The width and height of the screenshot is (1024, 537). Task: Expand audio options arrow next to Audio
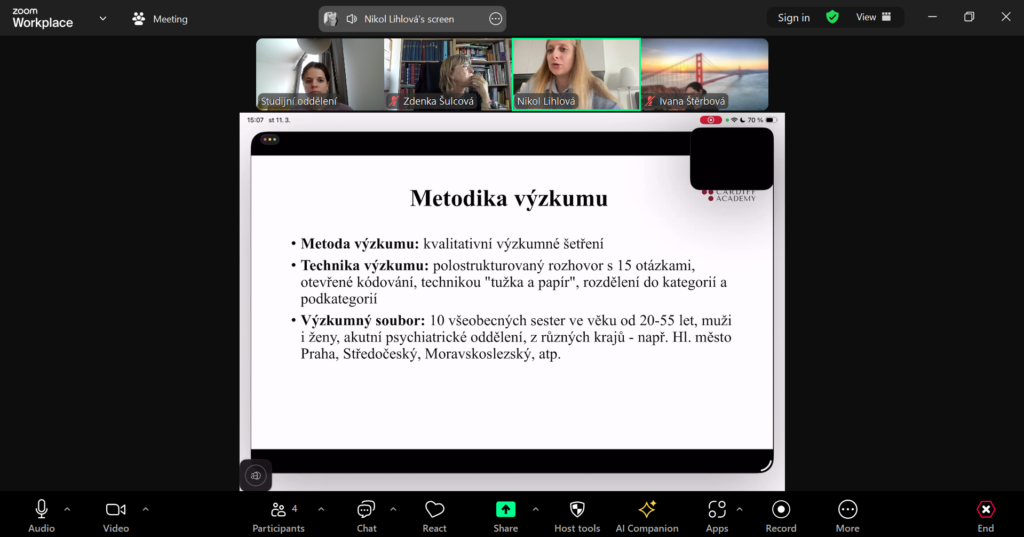(x=67, y=509)
